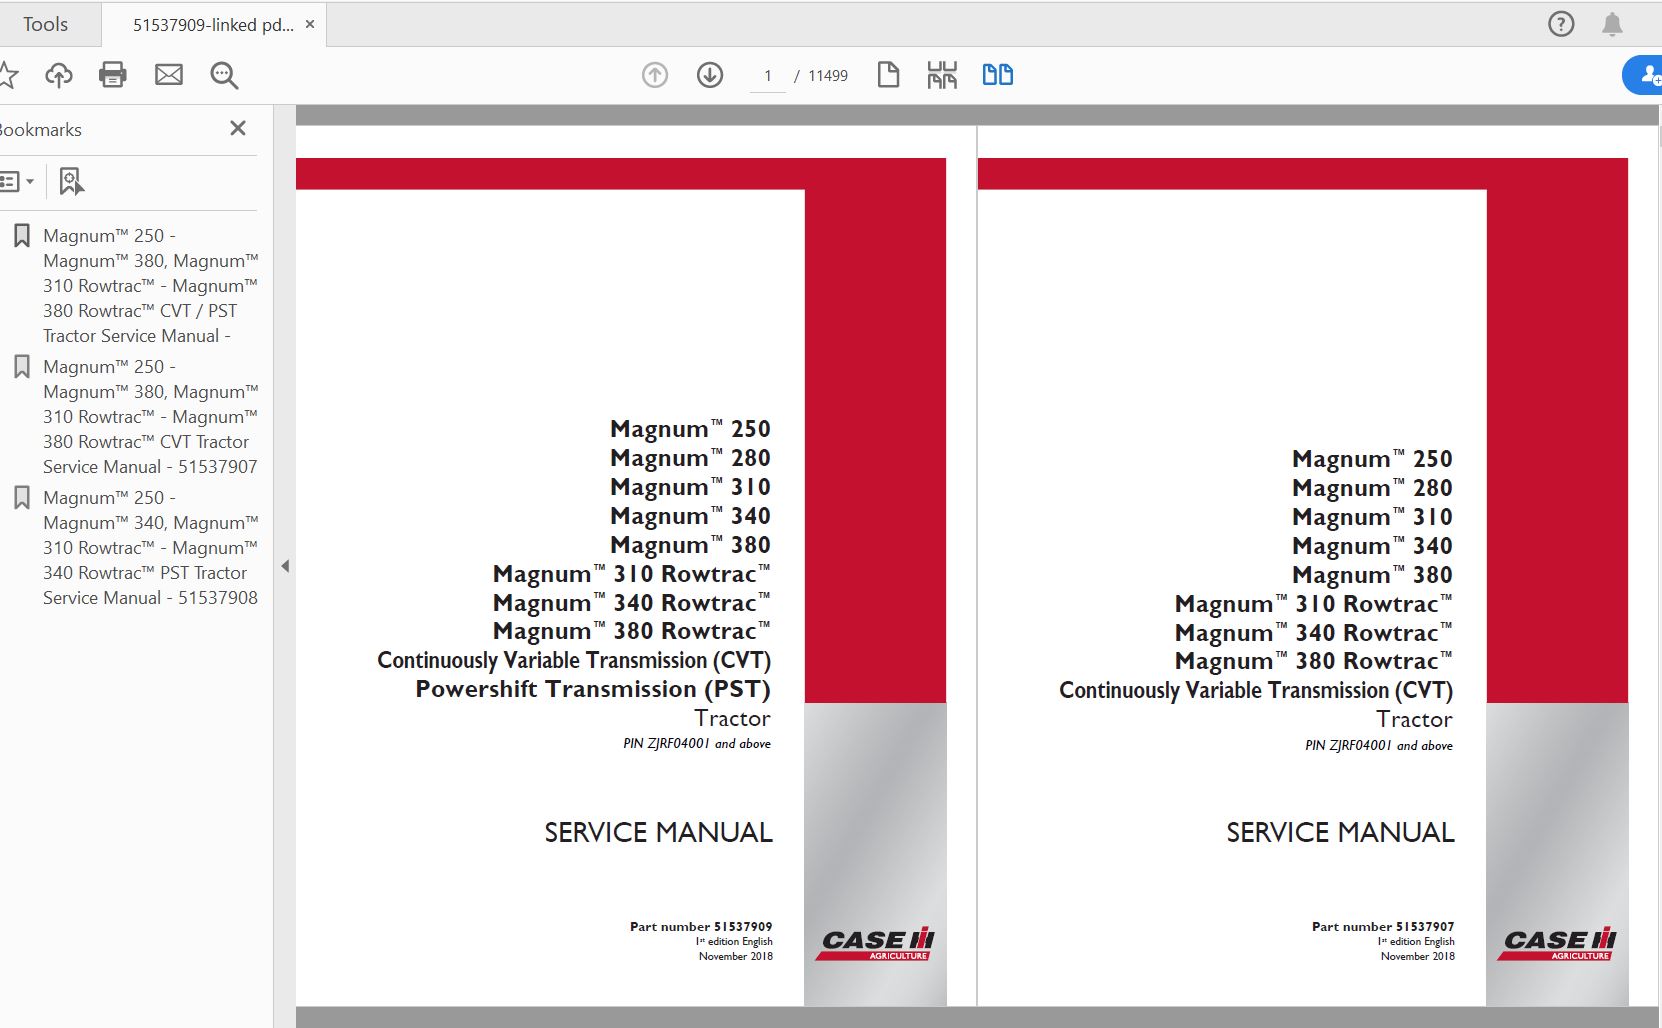Click CASE IH logo on left page
Screen dimensions: 1662x1028
click(x=877, y=944)
